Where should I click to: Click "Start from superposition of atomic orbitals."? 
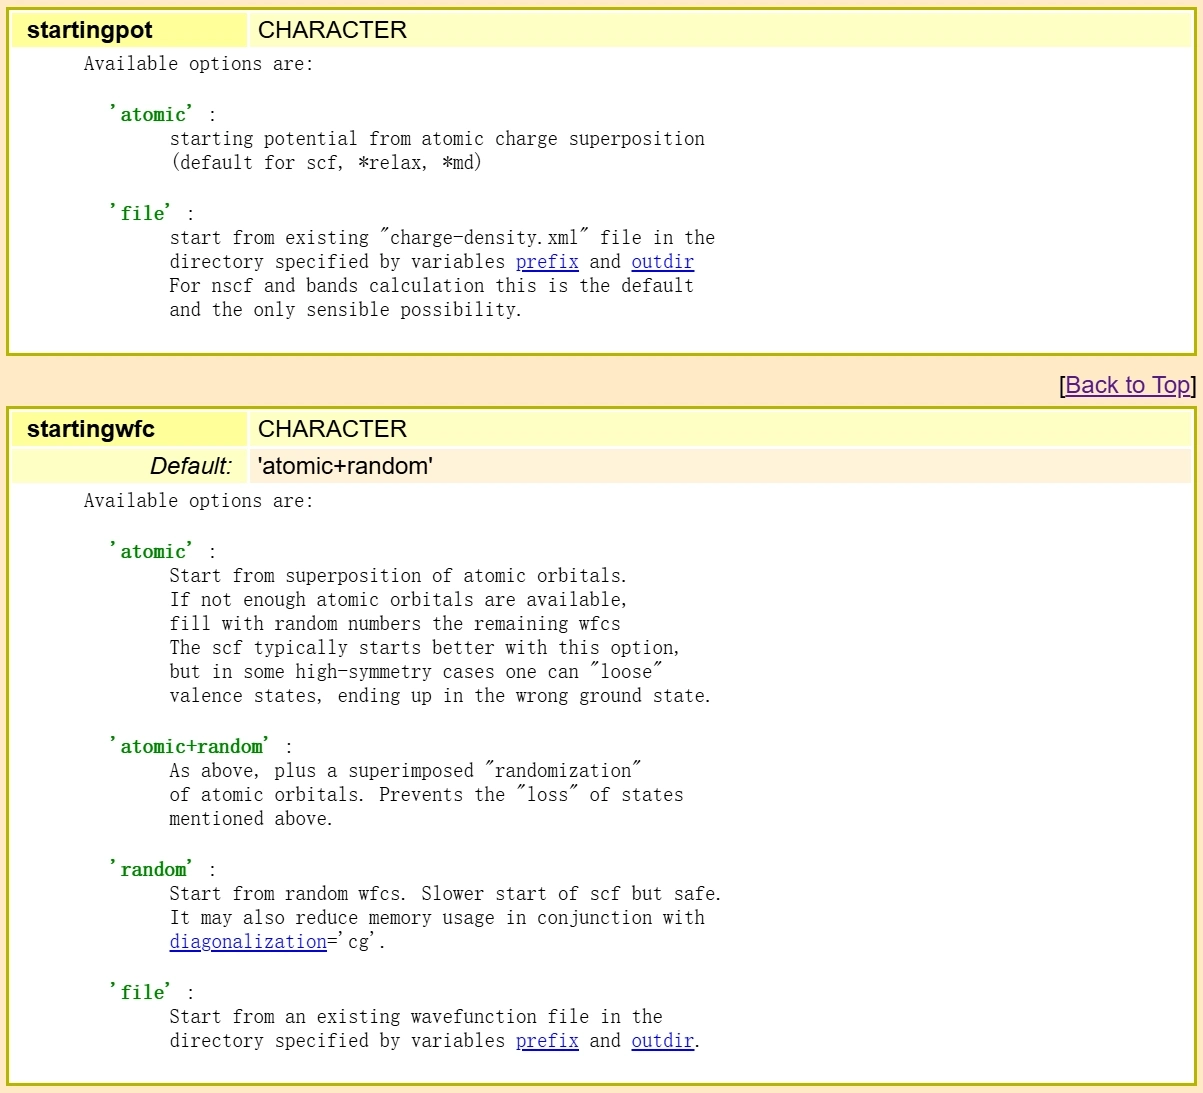point(398,576)
